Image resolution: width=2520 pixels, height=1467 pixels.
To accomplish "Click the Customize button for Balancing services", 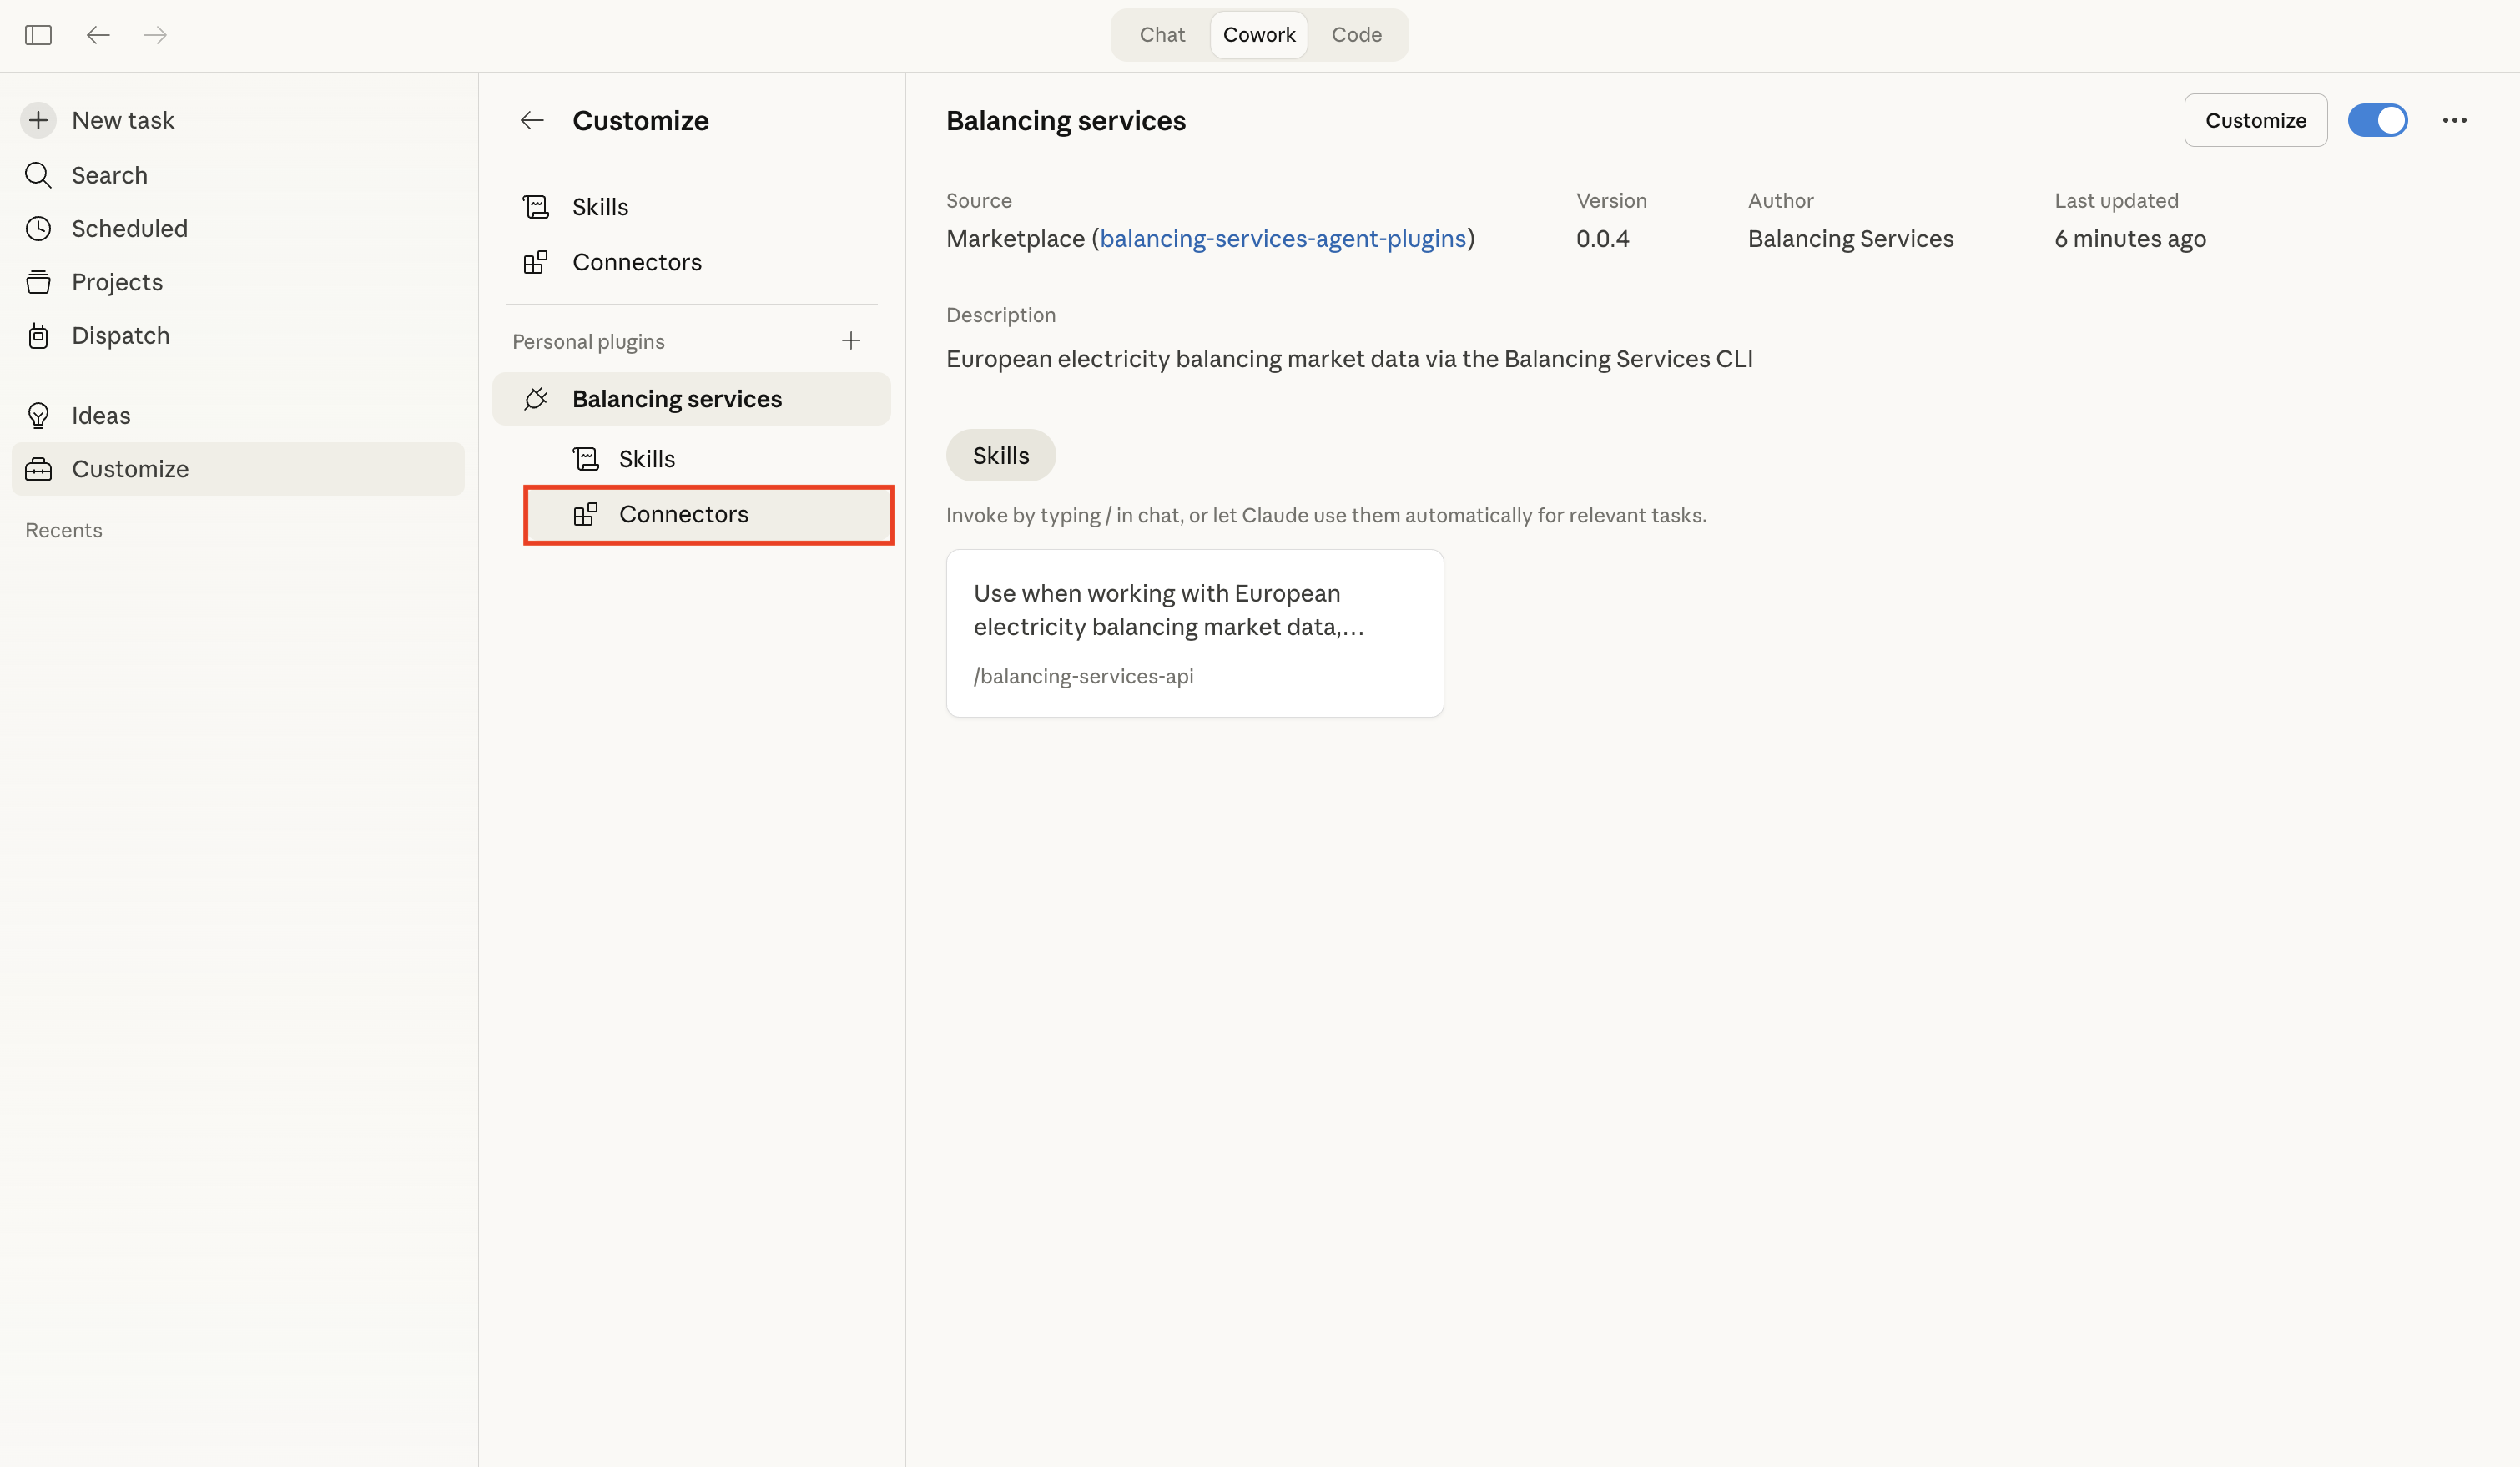I will tap(2256, 120).
